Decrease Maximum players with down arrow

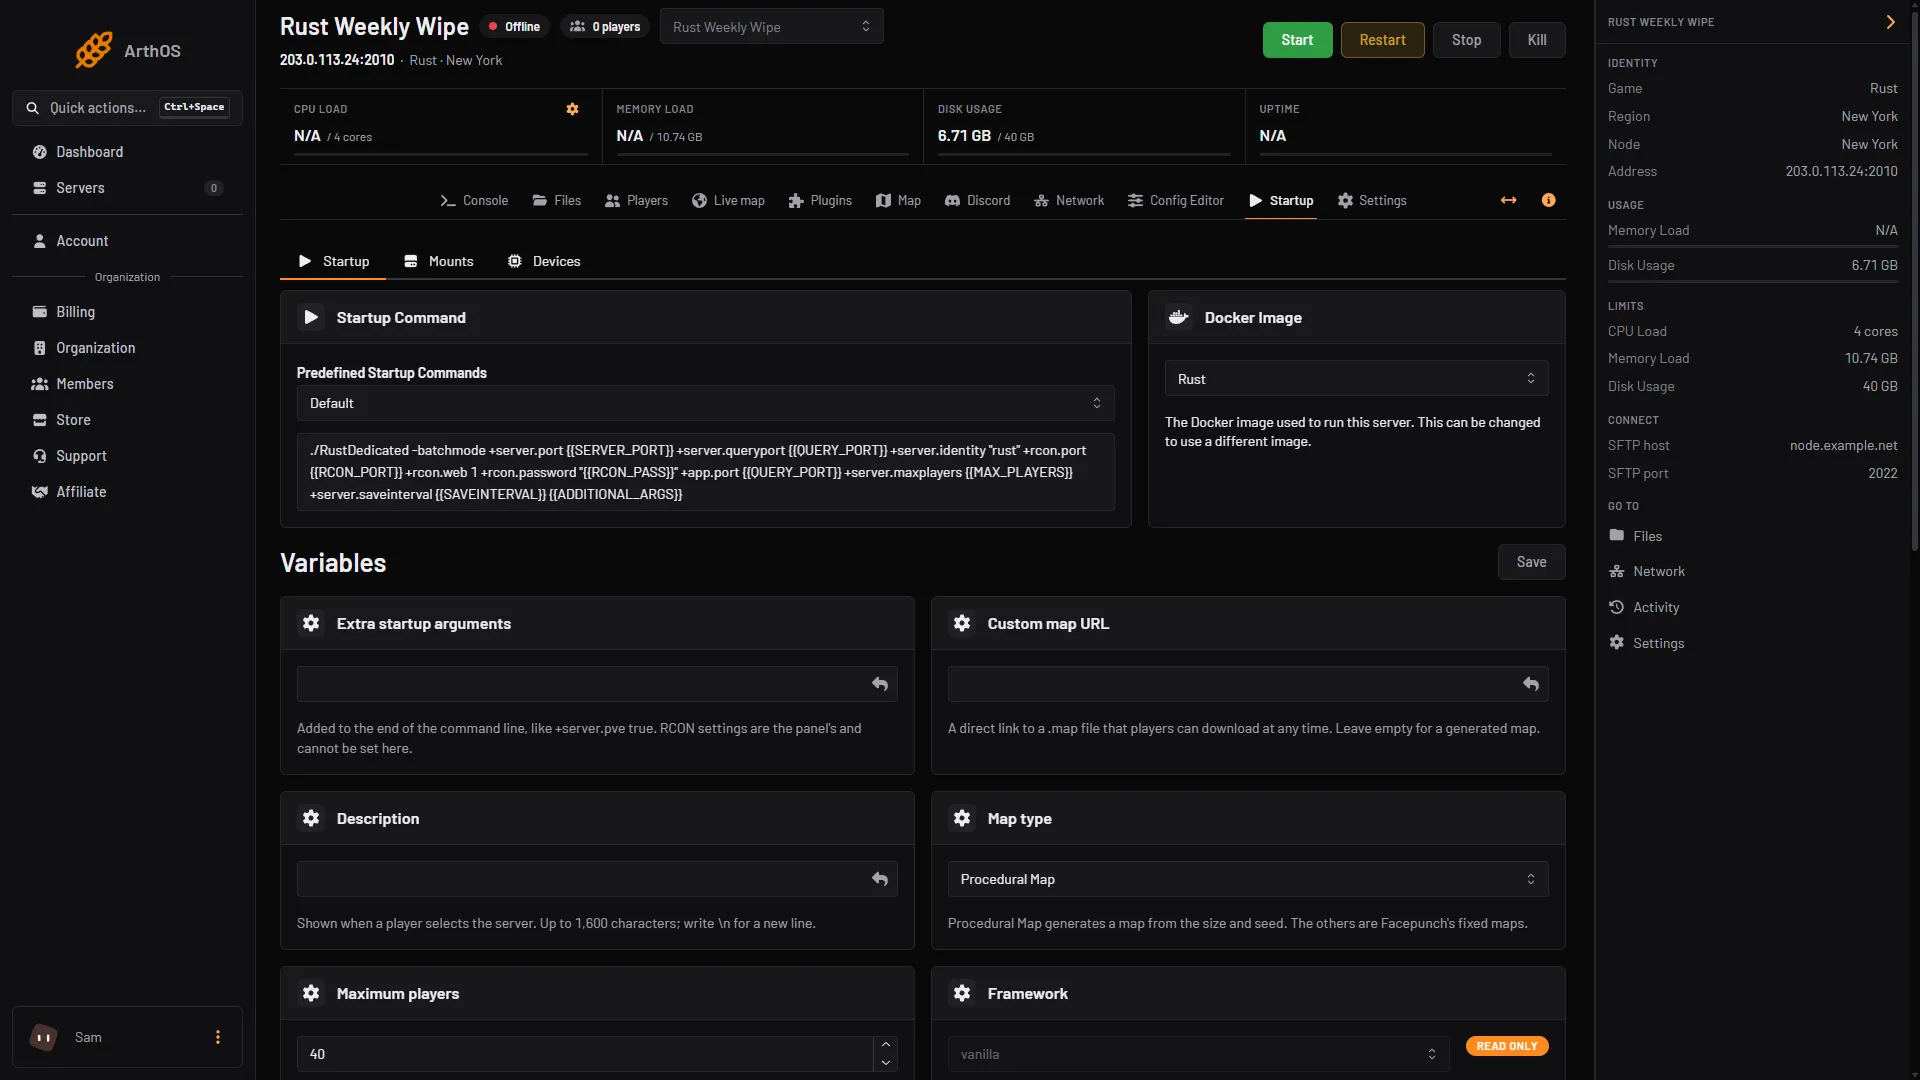885,1063
